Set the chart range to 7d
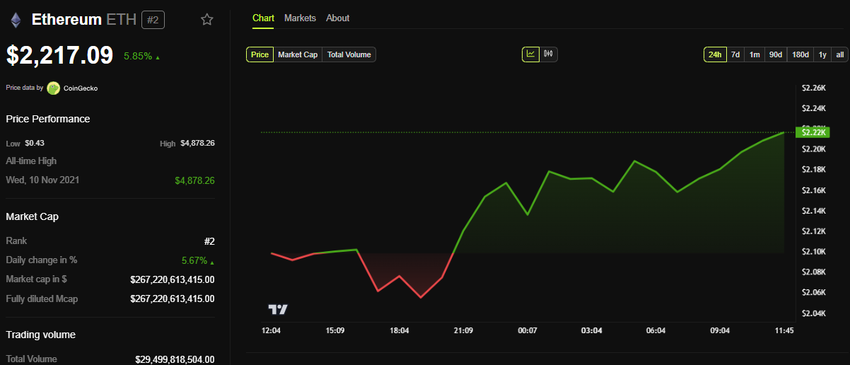Screen dimensions: 850x365 735,55
